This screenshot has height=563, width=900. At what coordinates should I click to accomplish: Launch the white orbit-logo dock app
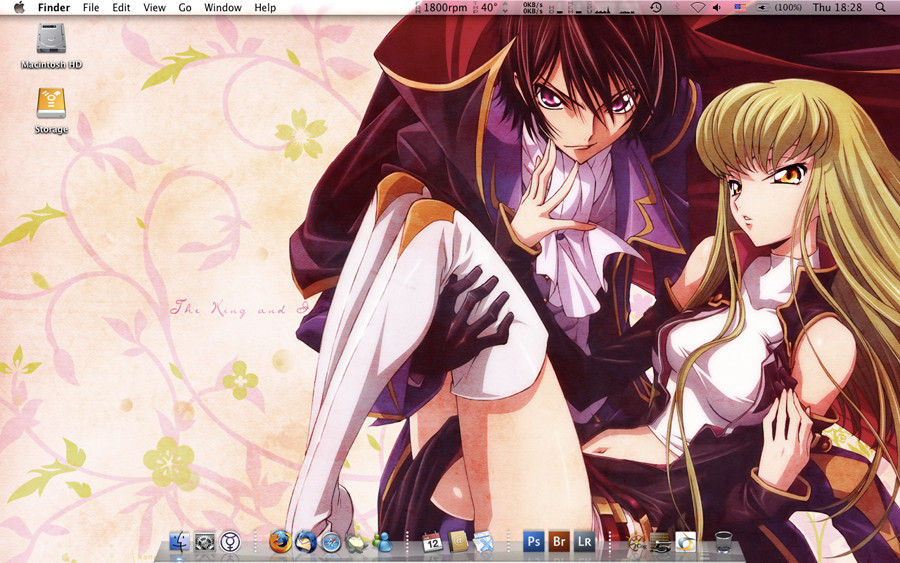pos(685,542)
